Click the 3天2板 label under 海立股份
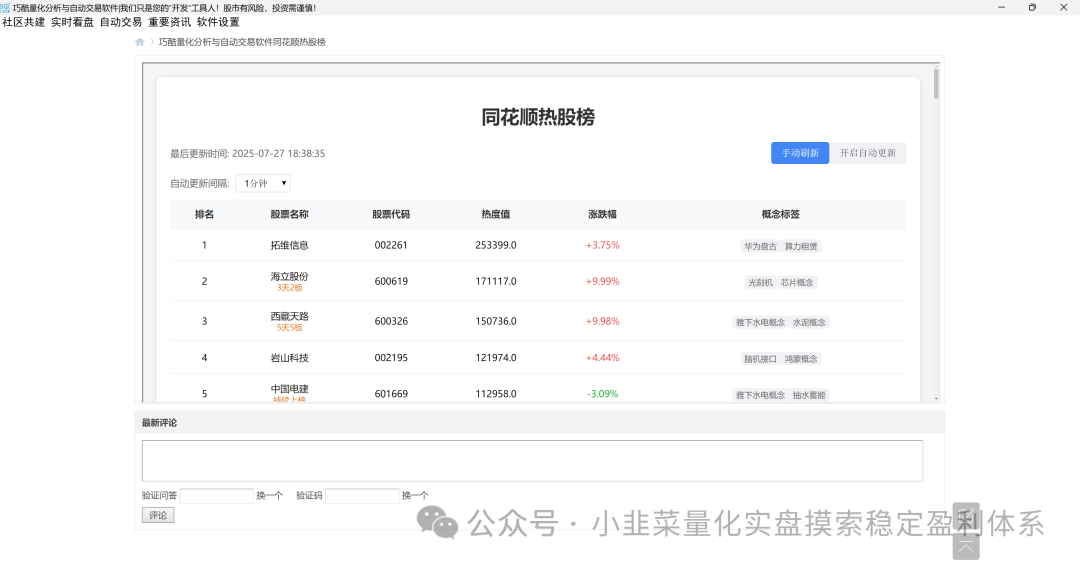Viewport: 1080px width, 567px height. (289, 288)
